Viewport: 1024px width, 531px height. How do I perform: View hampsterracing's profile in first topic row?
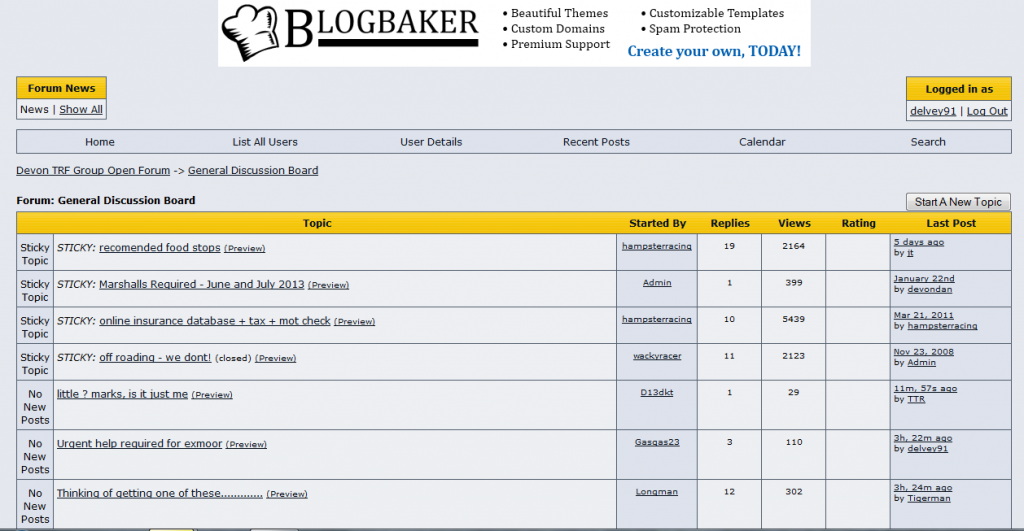656,246
